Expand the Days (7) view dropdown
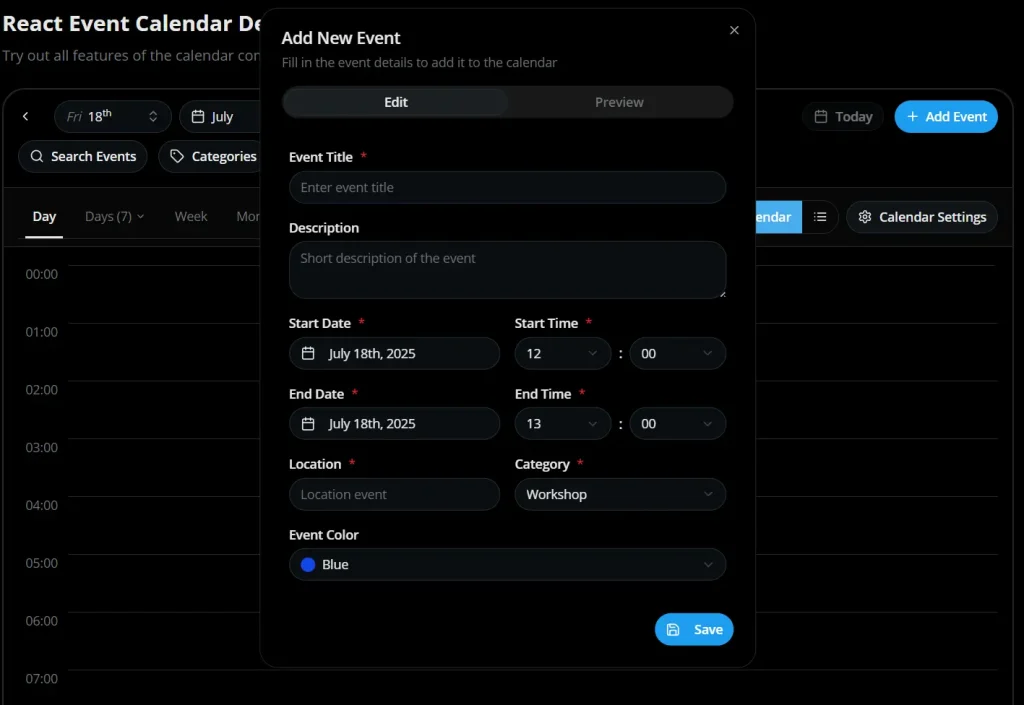1024x705 pixels. coord(113,216)
